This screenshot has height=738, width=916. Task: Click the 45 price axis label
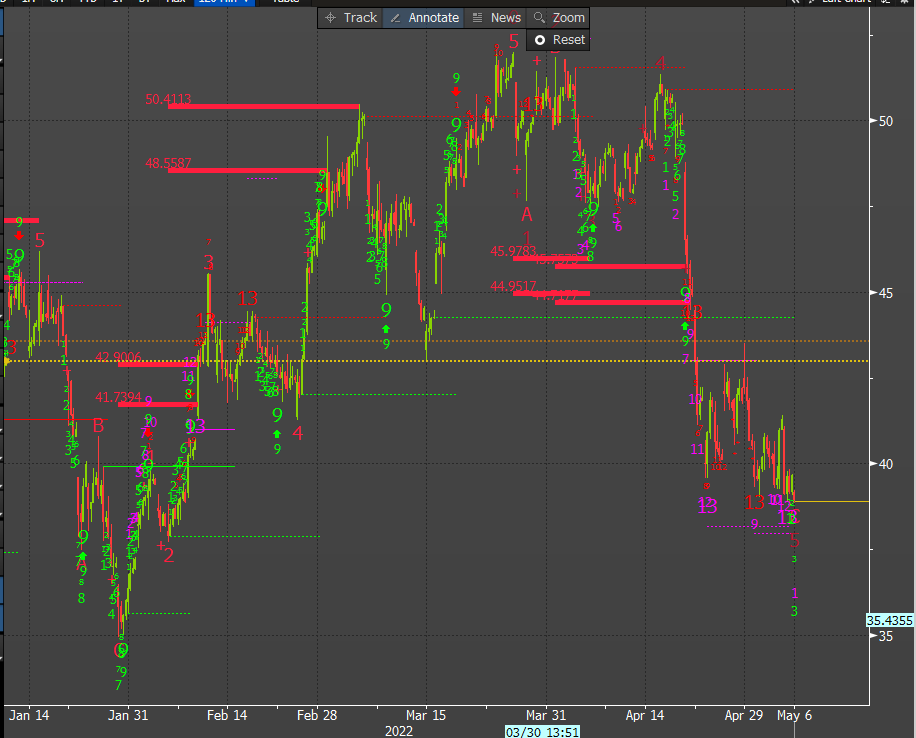(886, 293)
